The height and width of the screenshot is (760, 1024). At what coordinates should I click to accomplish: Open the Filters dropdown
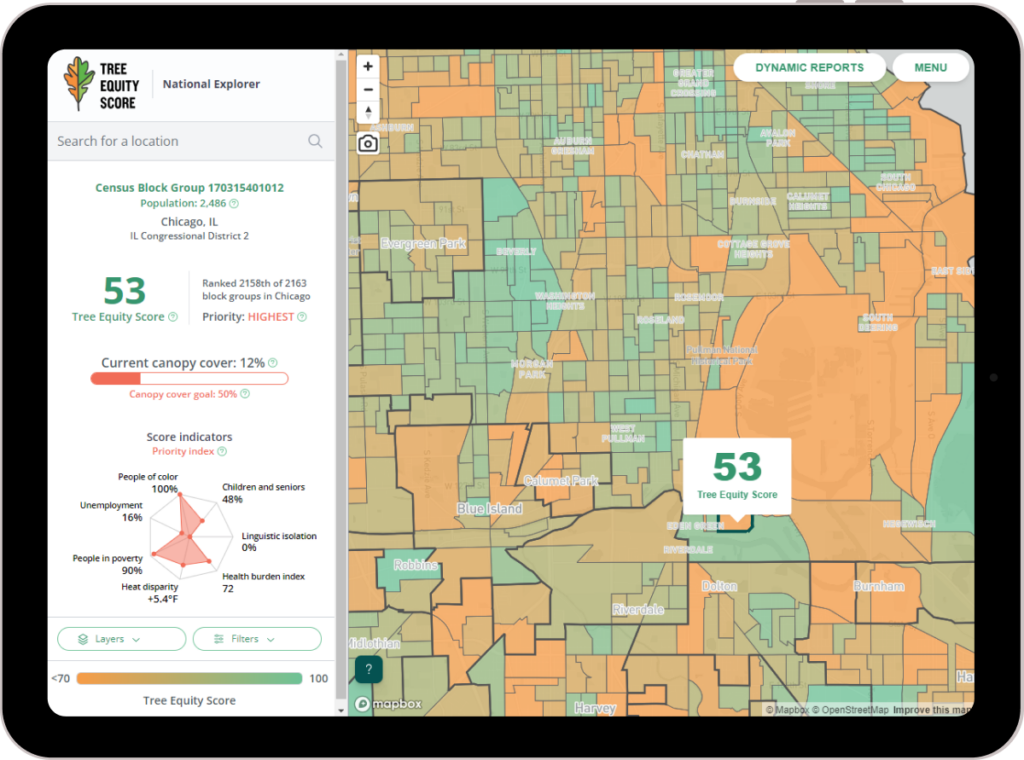257,639
